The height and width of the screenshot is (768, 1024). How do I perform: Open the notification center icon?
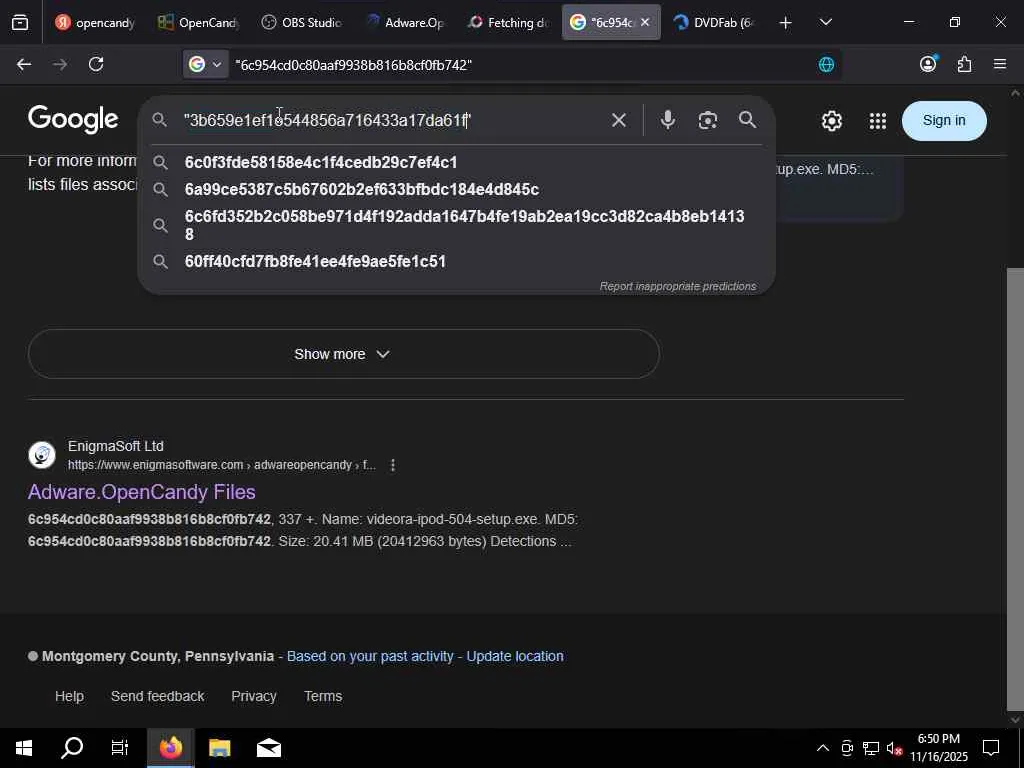tap(991, 748)
